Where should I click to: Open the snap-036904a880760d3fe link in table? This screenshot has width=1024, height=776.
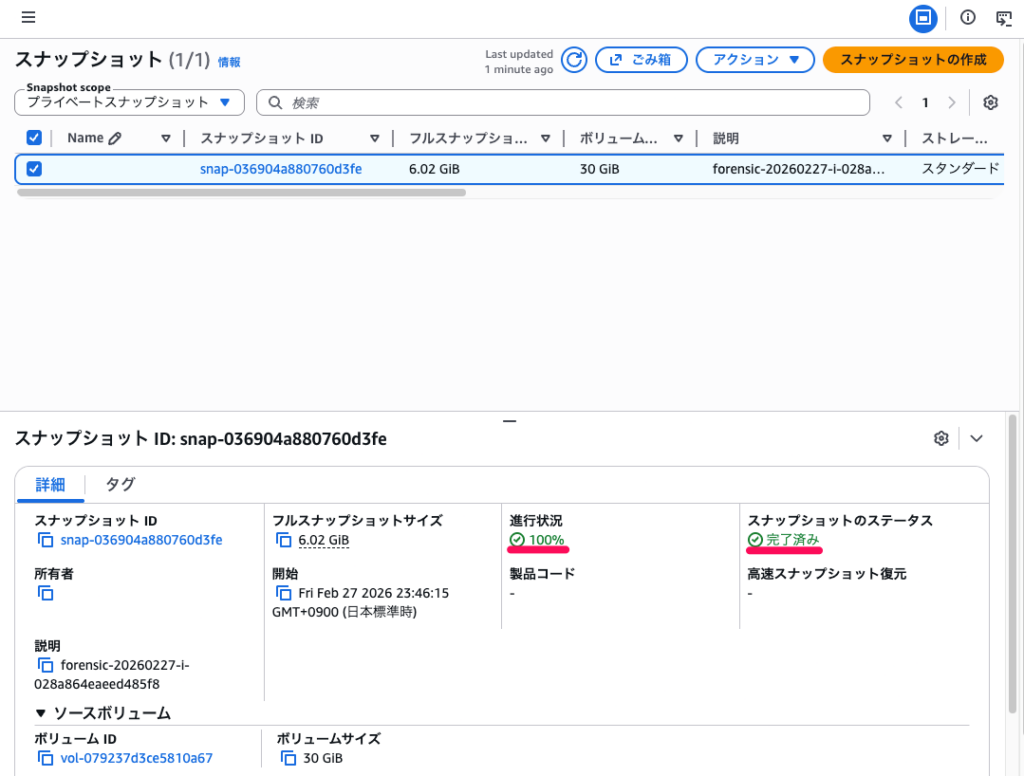(x=281, y=169)
